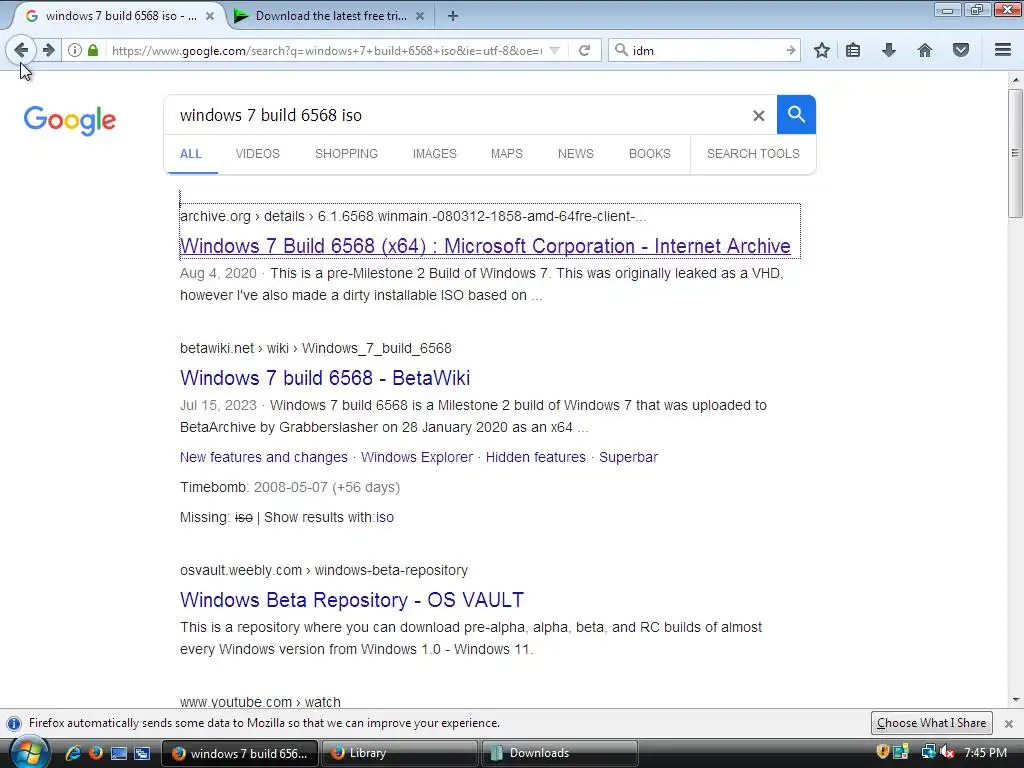Select the VIDEOS results tab
The image size is (1024, 768).
[x=257, y=153]
